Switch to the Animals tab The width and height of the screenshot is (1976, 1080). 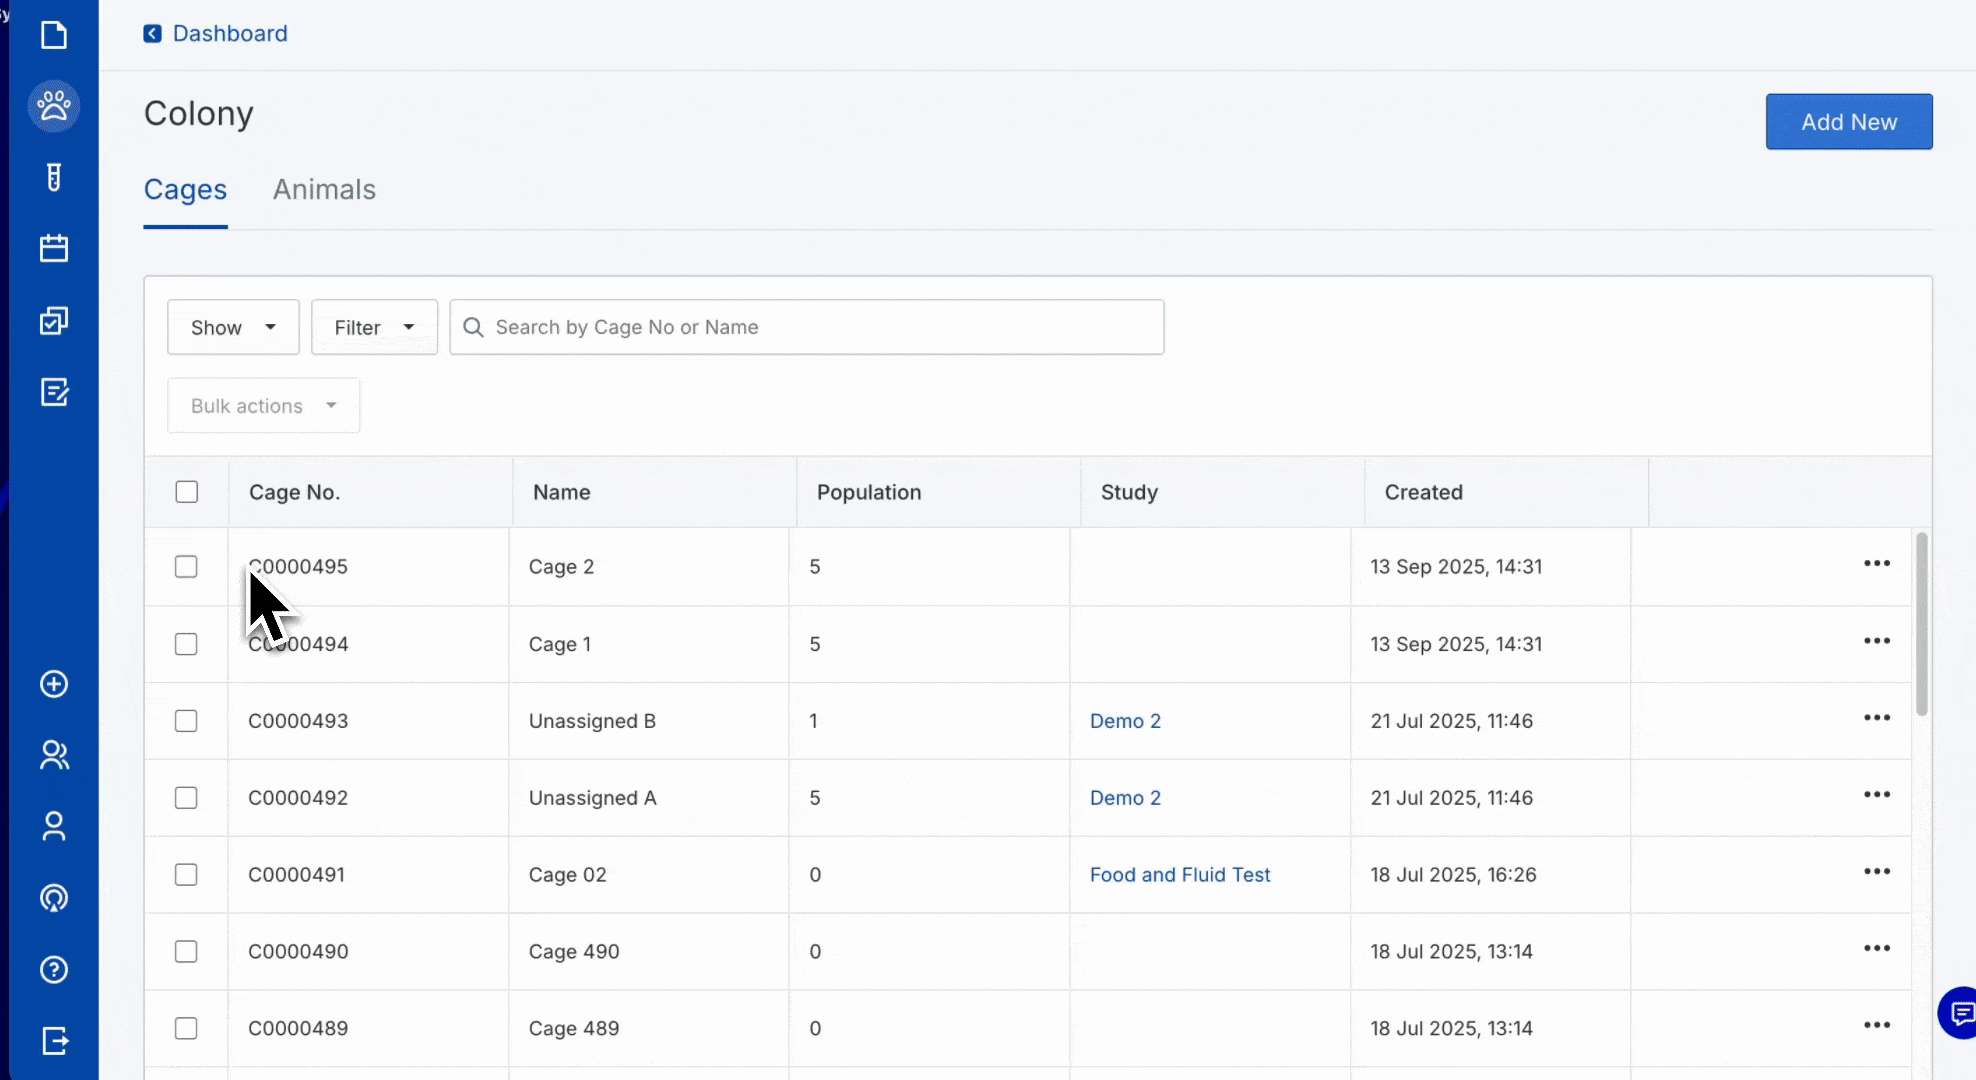click(324, 190)
